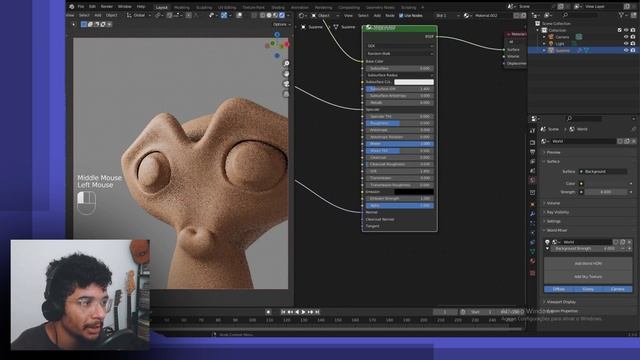Screen dimensions: 640x360
Task: Open the Modifiers wrench tab icon
Action: pyautogui.click(x=532, y=214)
